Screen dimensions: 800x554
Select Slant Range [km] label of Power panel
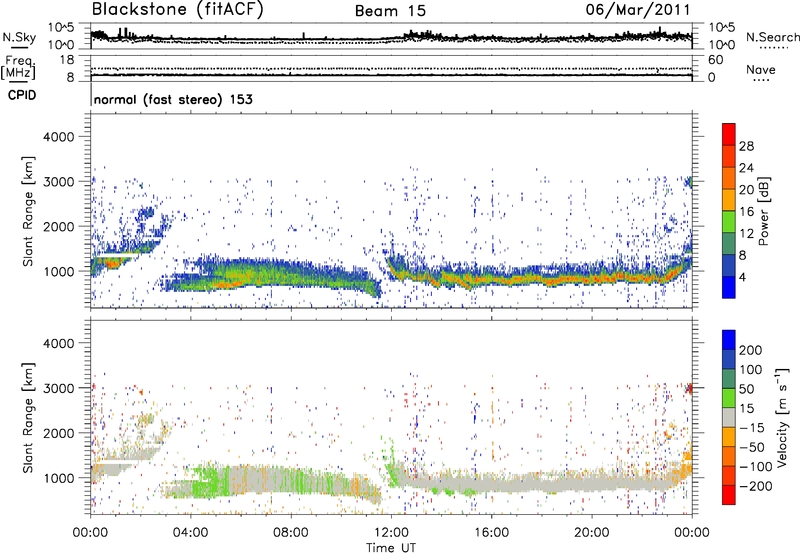coord(28,211)
